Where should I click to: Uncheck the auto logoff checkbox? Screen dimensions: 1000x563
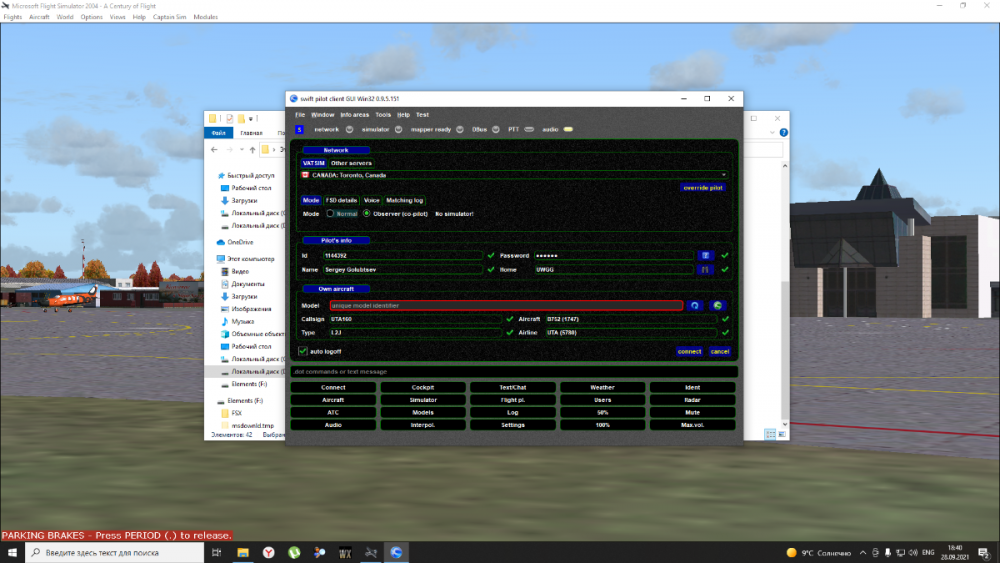point(303,351)
